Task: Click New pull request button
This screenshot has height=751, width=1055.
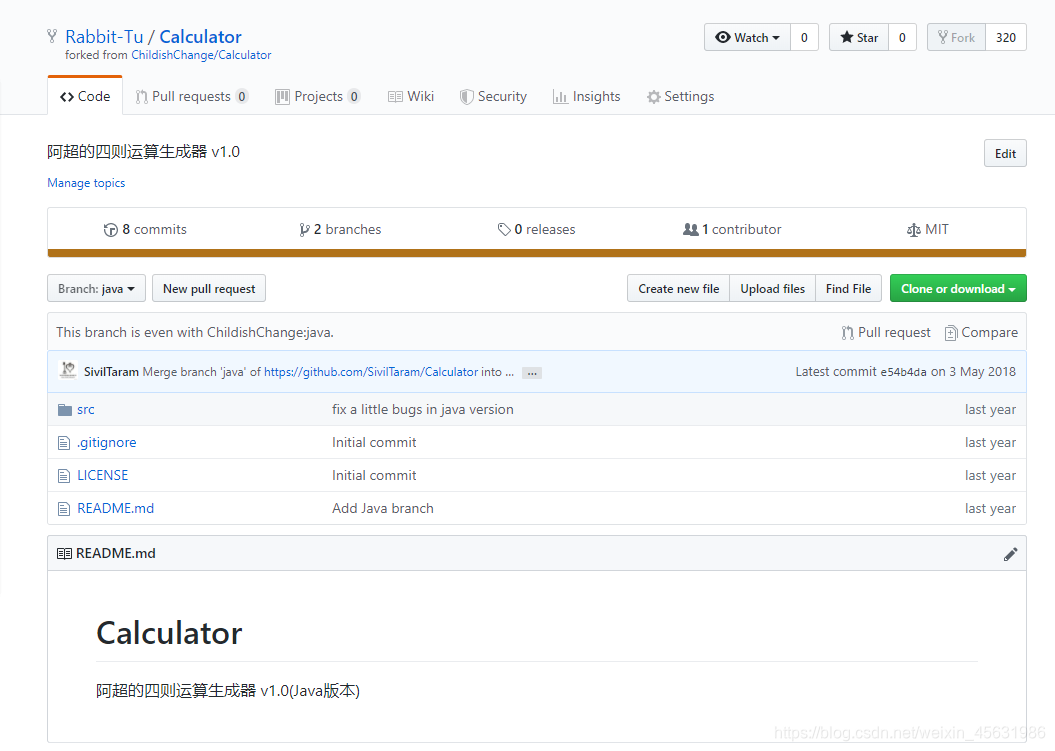Action: (x=209, y=289)
